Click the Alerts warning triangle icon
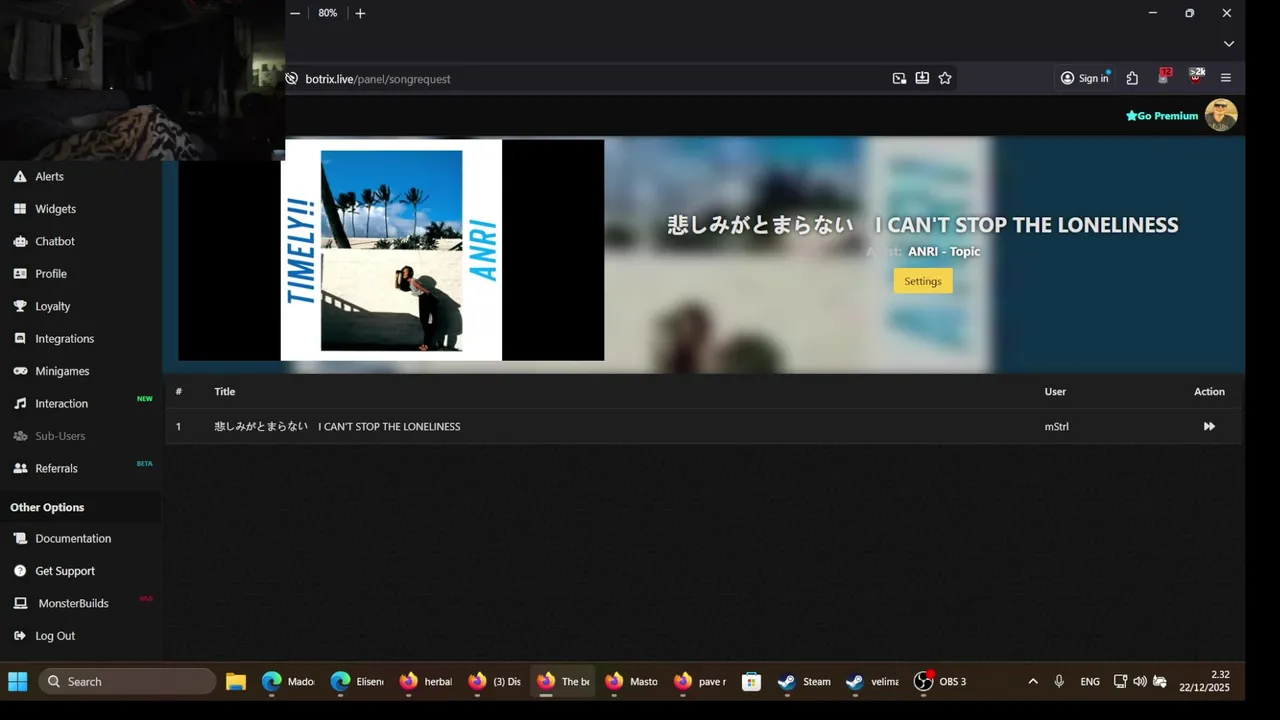The height and width of the screenshot is (720, 1280). [x=20, y=176]
